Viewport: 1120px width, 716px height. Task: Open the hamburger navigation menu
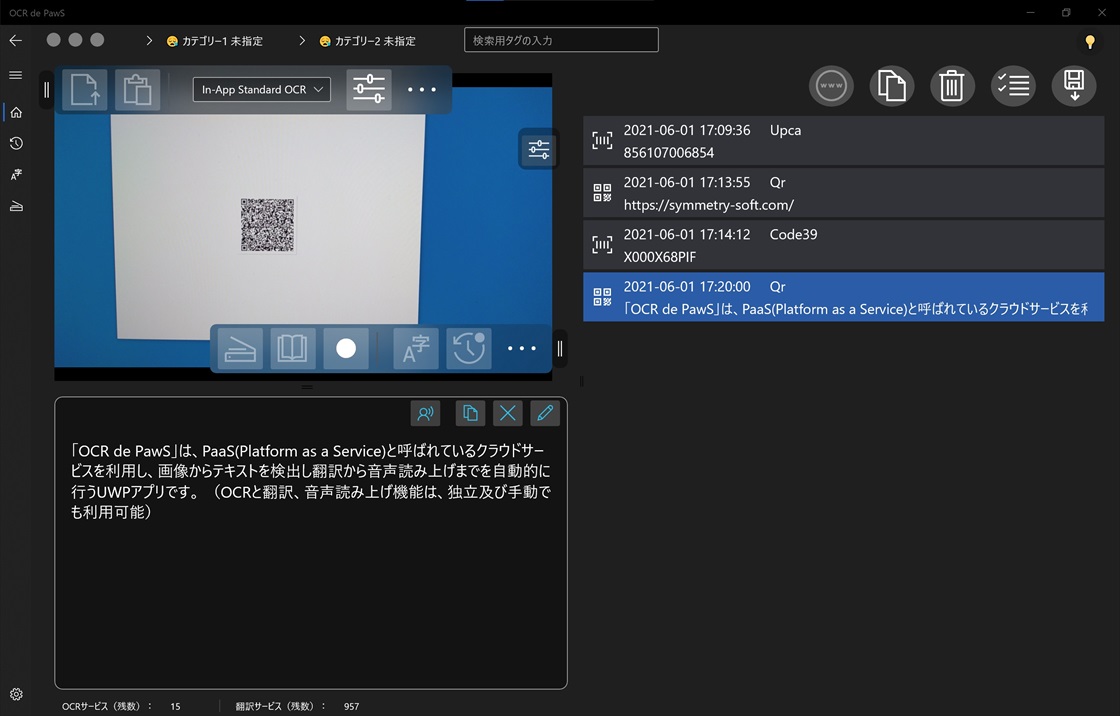pyautogui.click(x=16, y=75)
